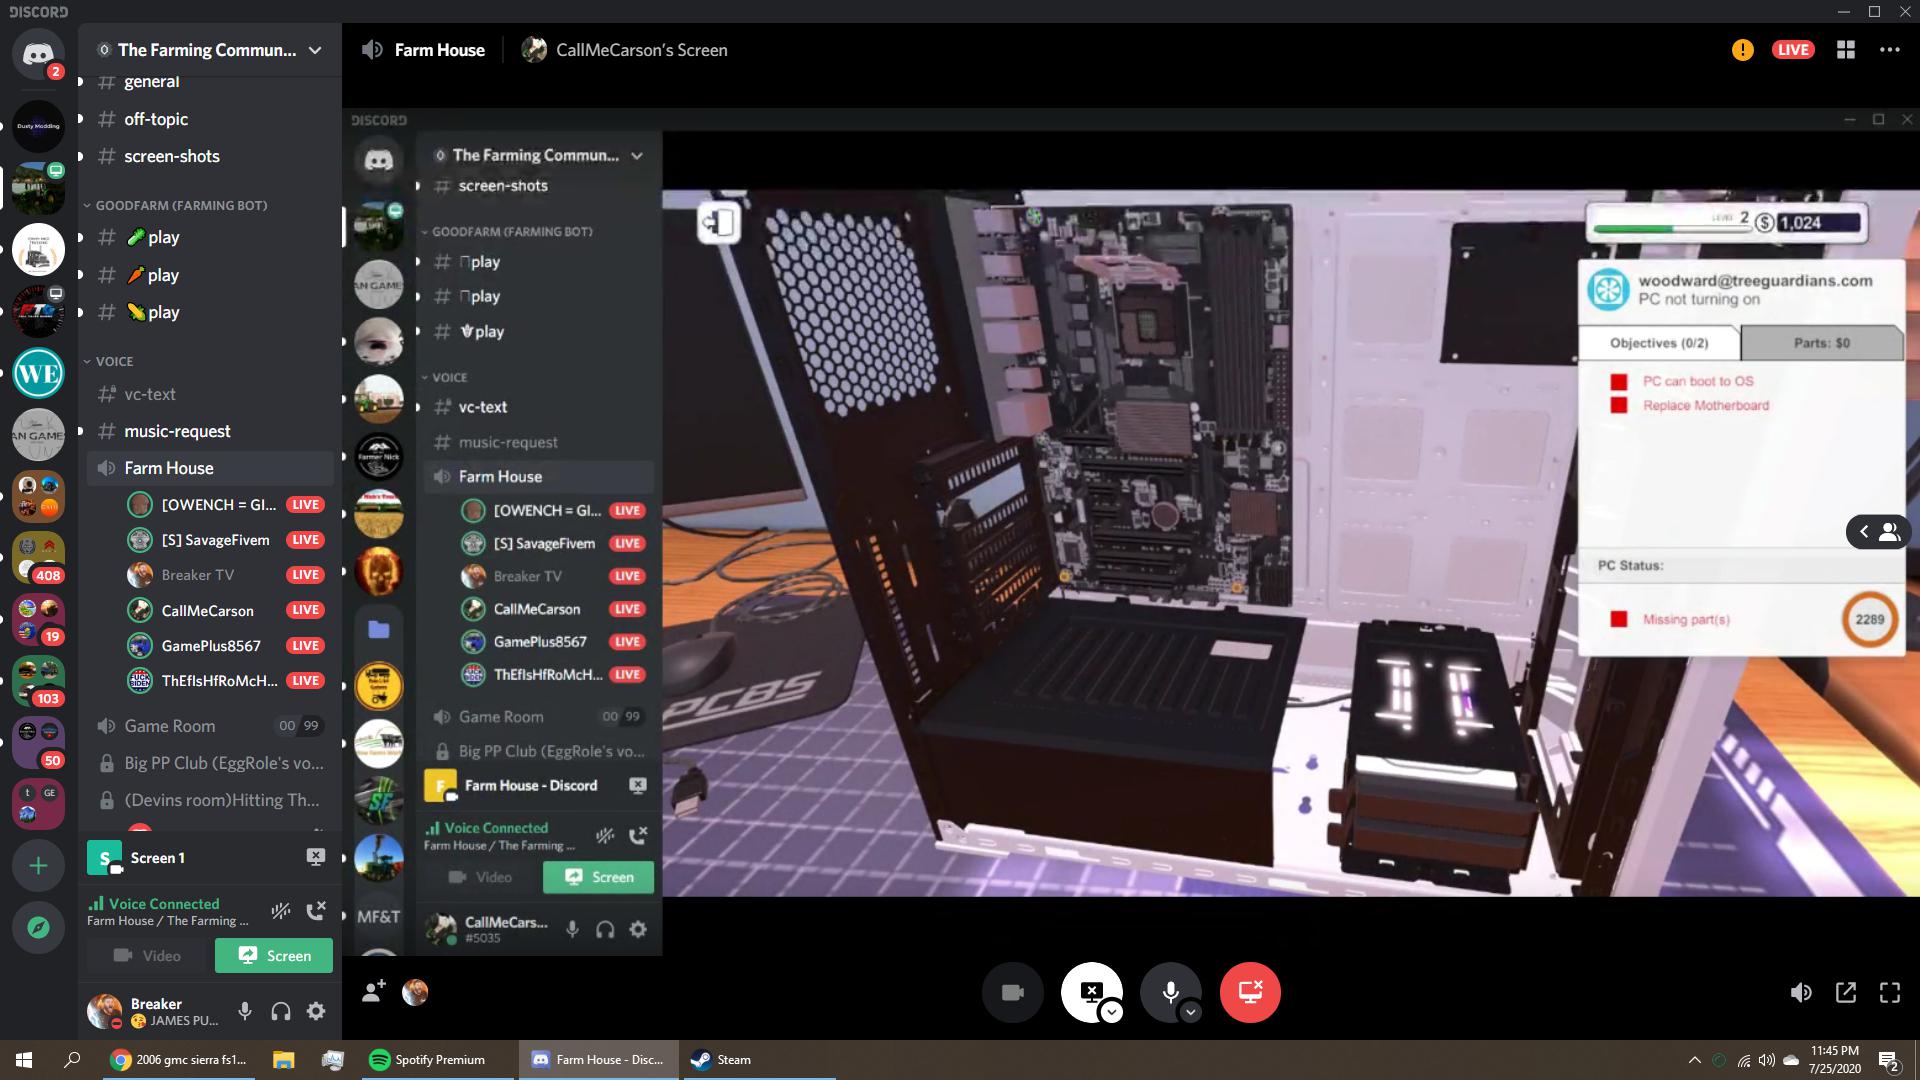Click the green Screen share button
This screenshot has width=1920, height=1080.
tap(274, 956)
